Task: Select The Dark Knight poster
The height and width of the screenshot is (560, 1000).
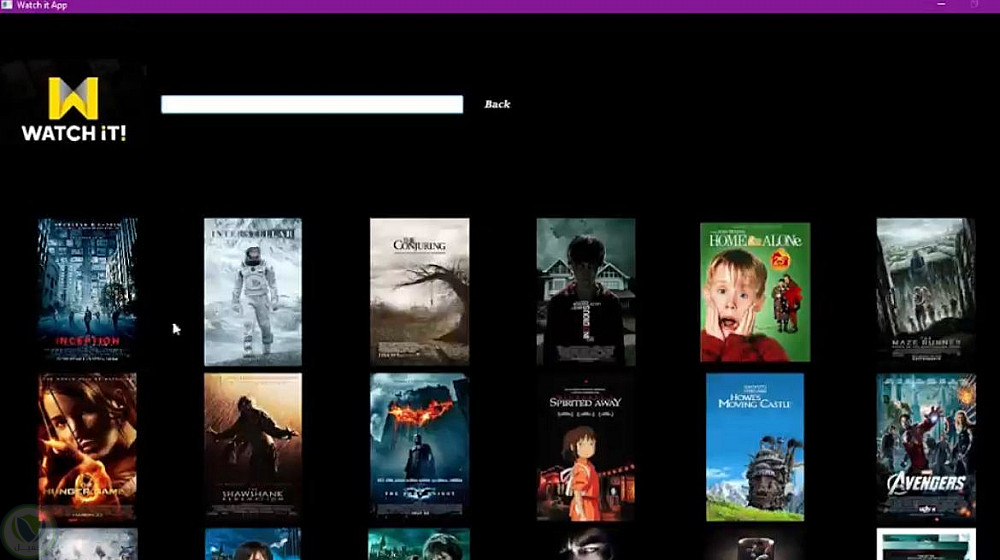Action: (x=420, y=446)
